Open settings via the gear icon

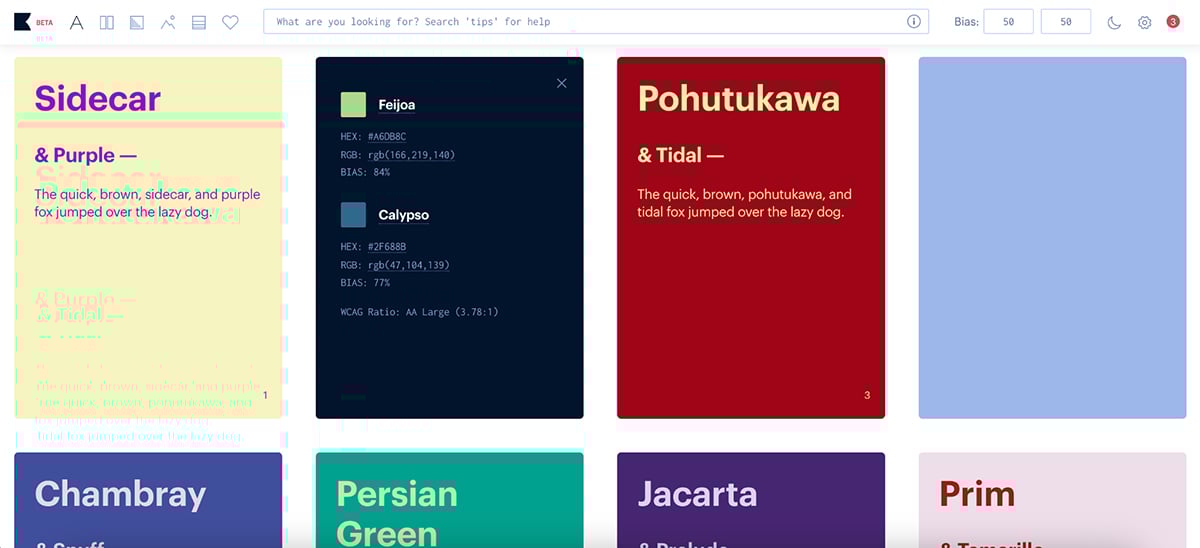(x=1144, y=22)
